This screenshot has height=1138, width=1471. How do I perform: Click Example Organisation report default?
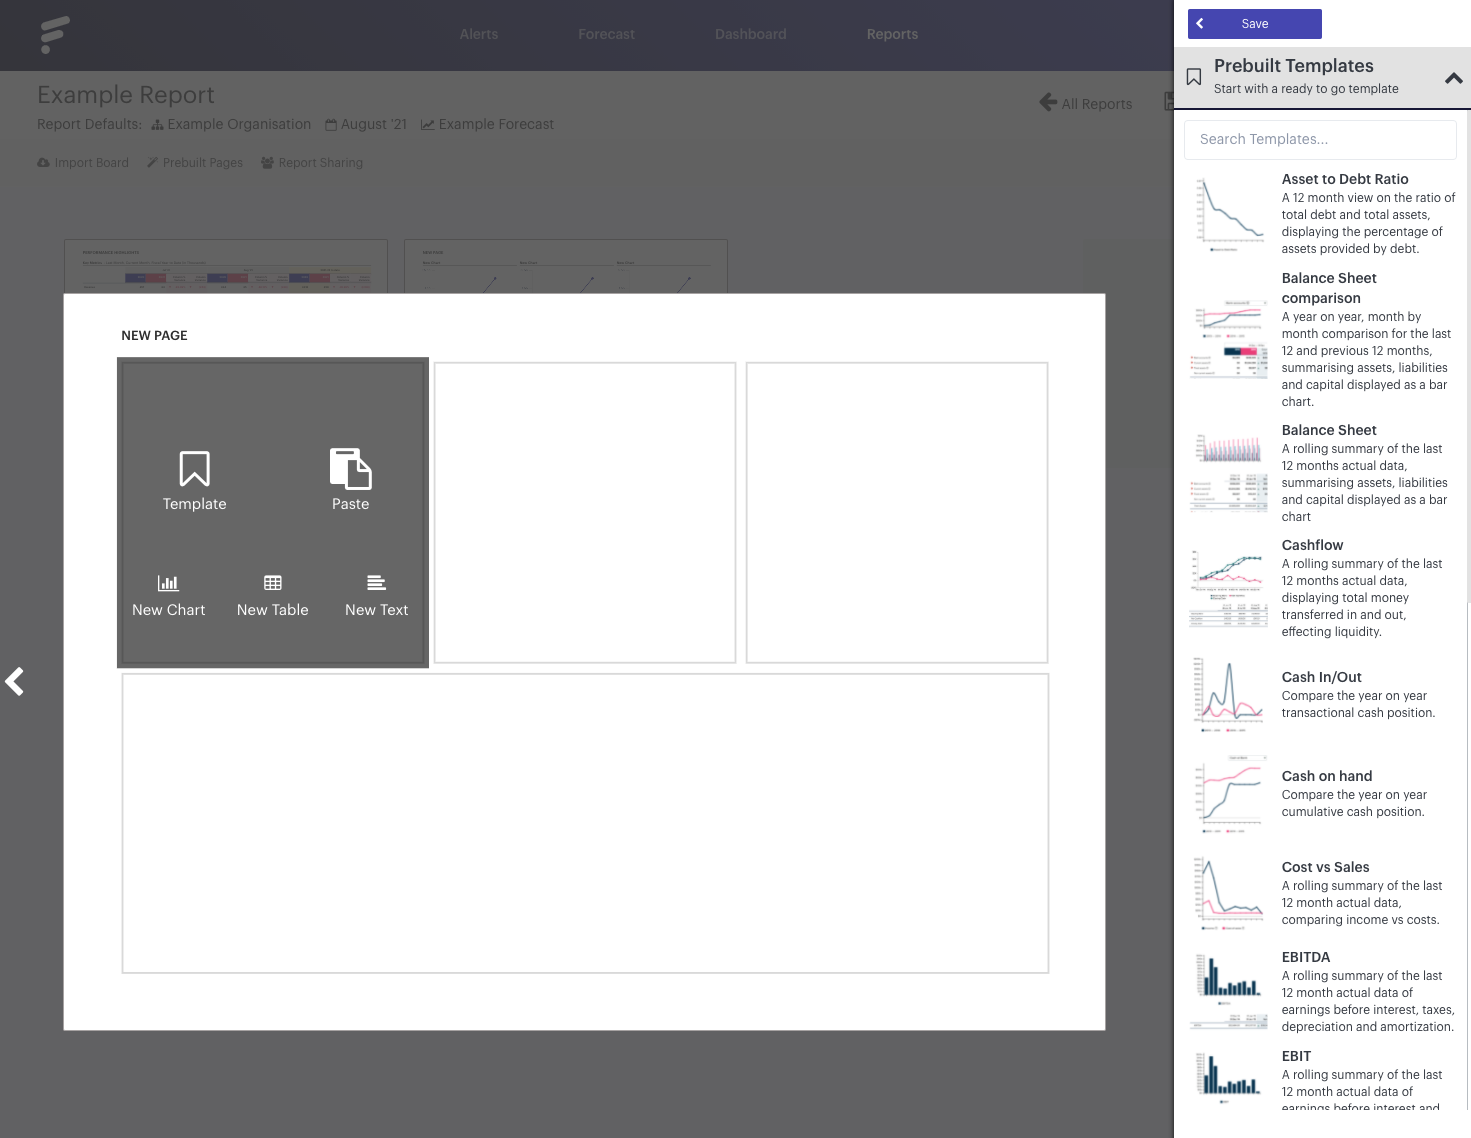point(231,124)
